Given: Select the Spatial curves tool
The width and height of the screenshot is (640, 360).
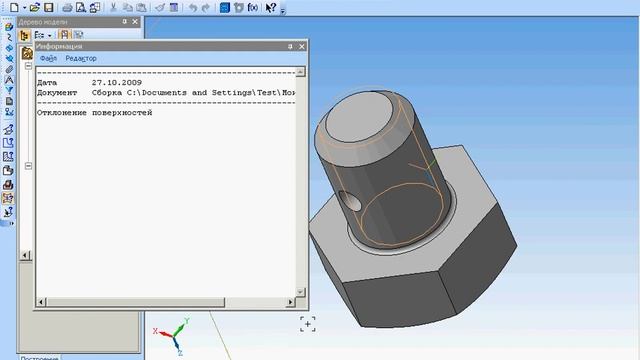Looking at the screenshot, I should pyautogui.click(x=9, y=38).
